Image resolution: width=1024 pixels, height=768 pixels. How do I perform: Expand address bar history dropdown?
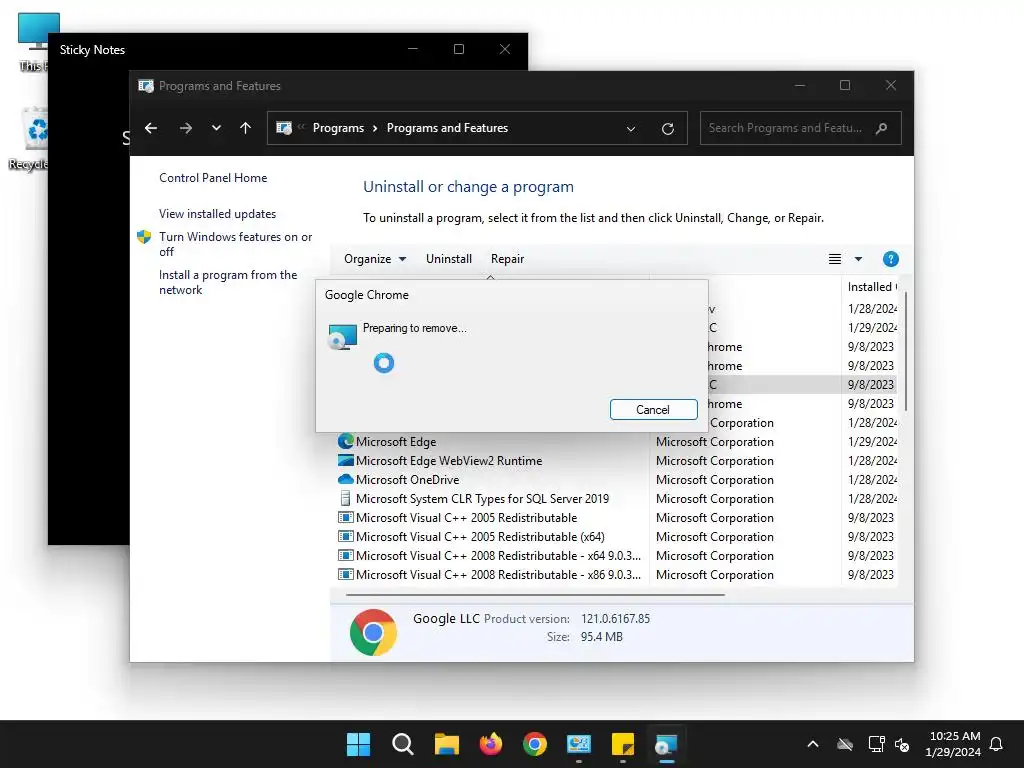631,129
